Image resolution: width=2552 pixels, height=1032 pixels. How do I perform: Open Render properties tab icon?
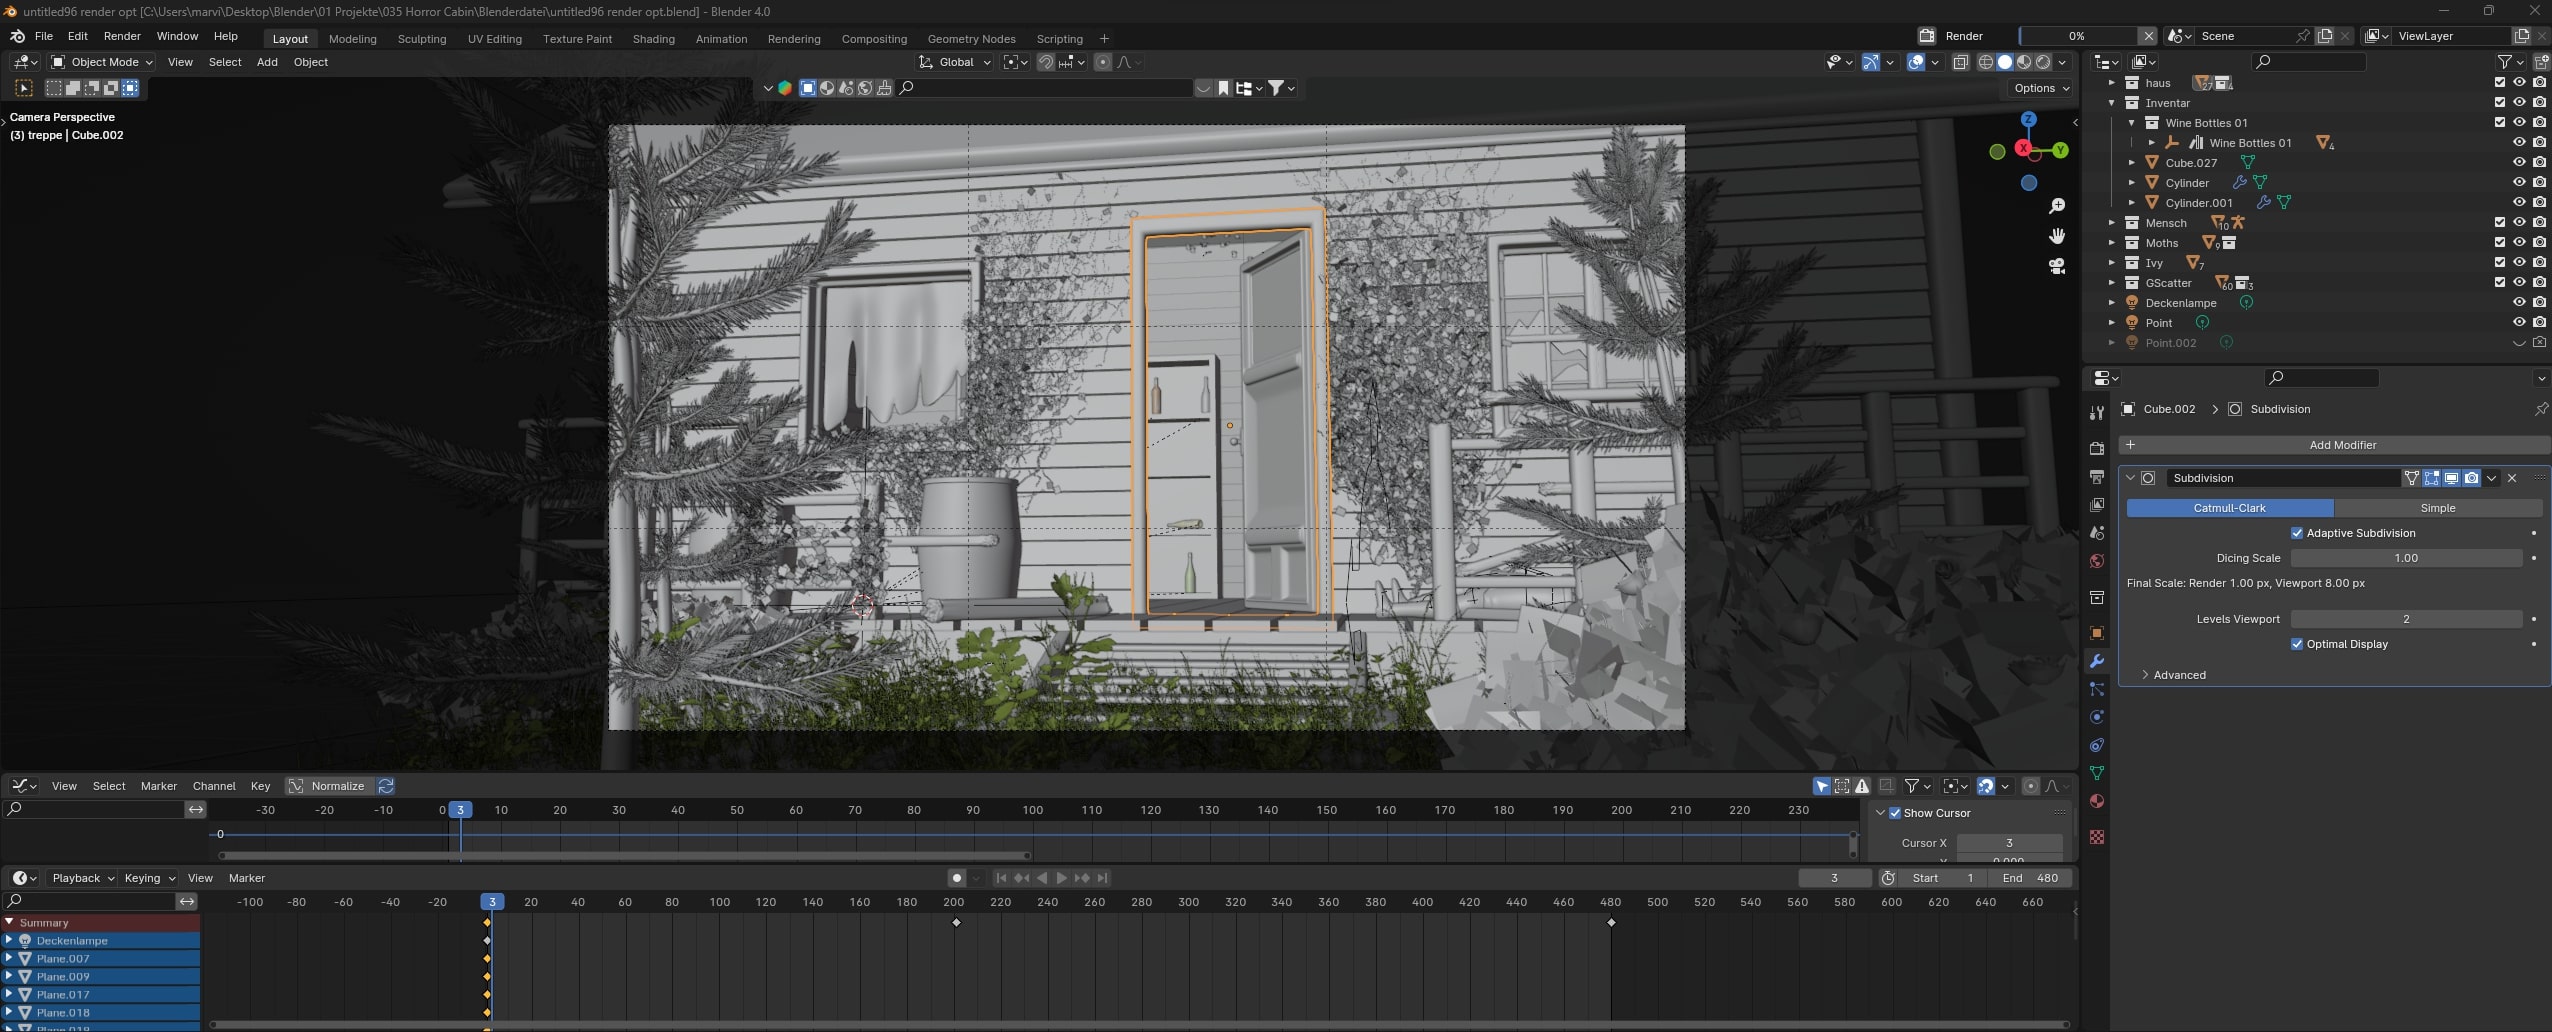(x=2097, y=448)
